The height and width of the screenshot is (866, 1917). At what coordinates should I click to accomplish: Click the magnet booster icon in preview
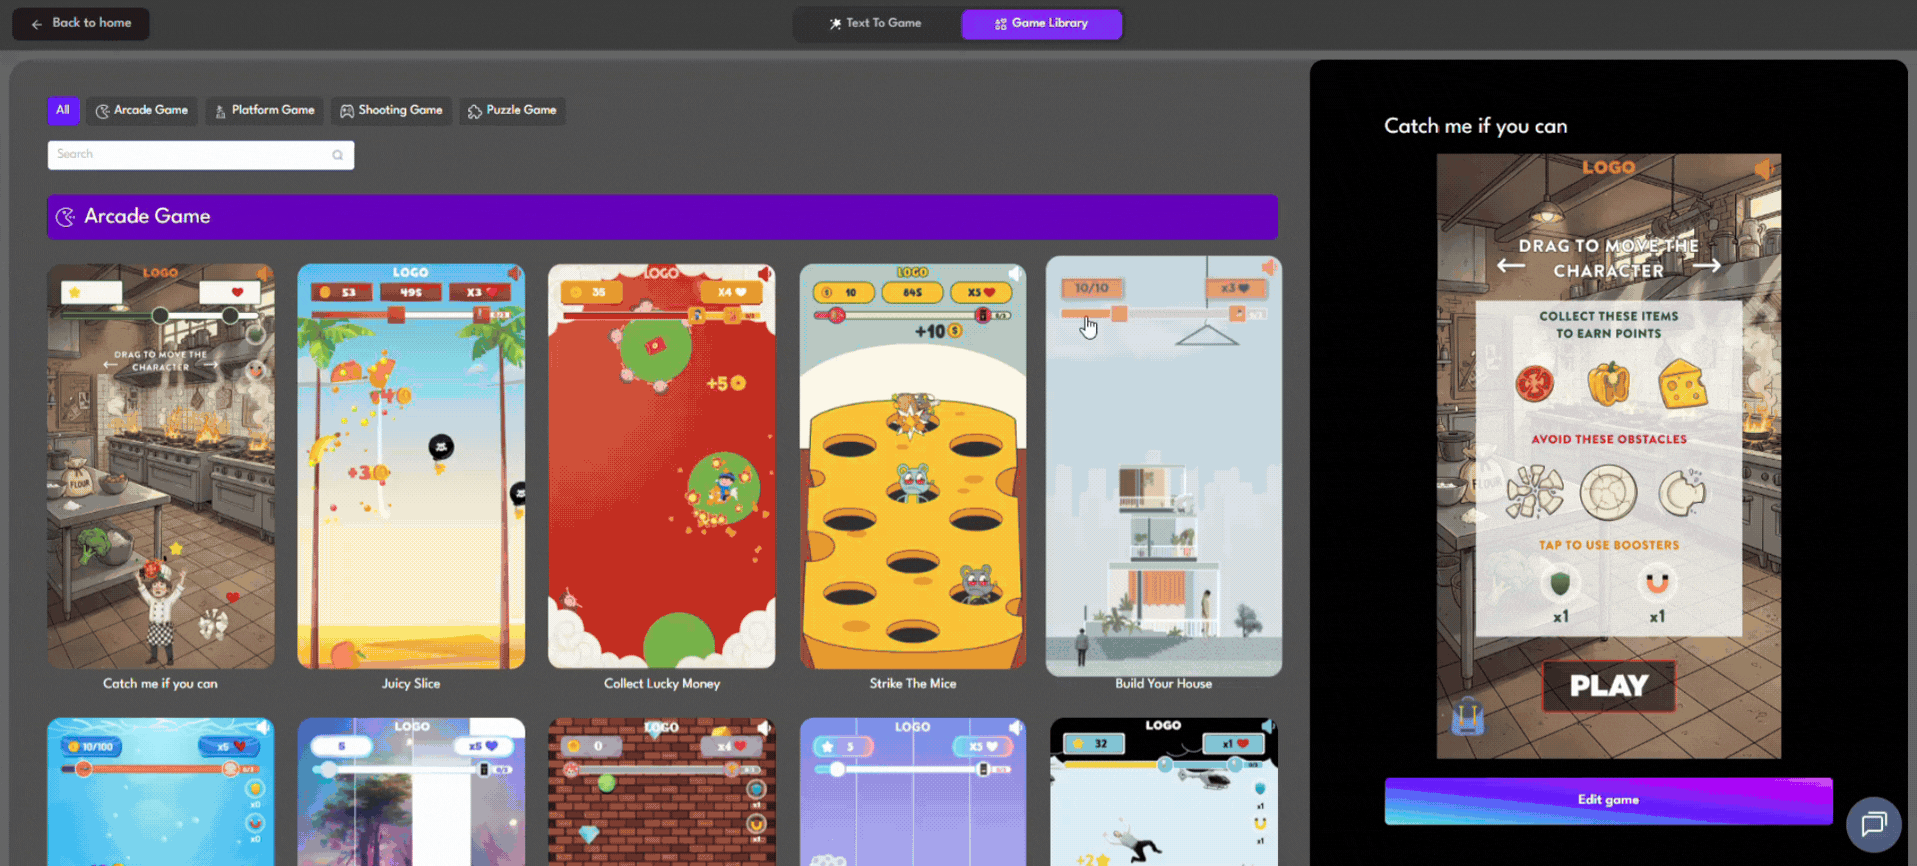point(1657,583)
